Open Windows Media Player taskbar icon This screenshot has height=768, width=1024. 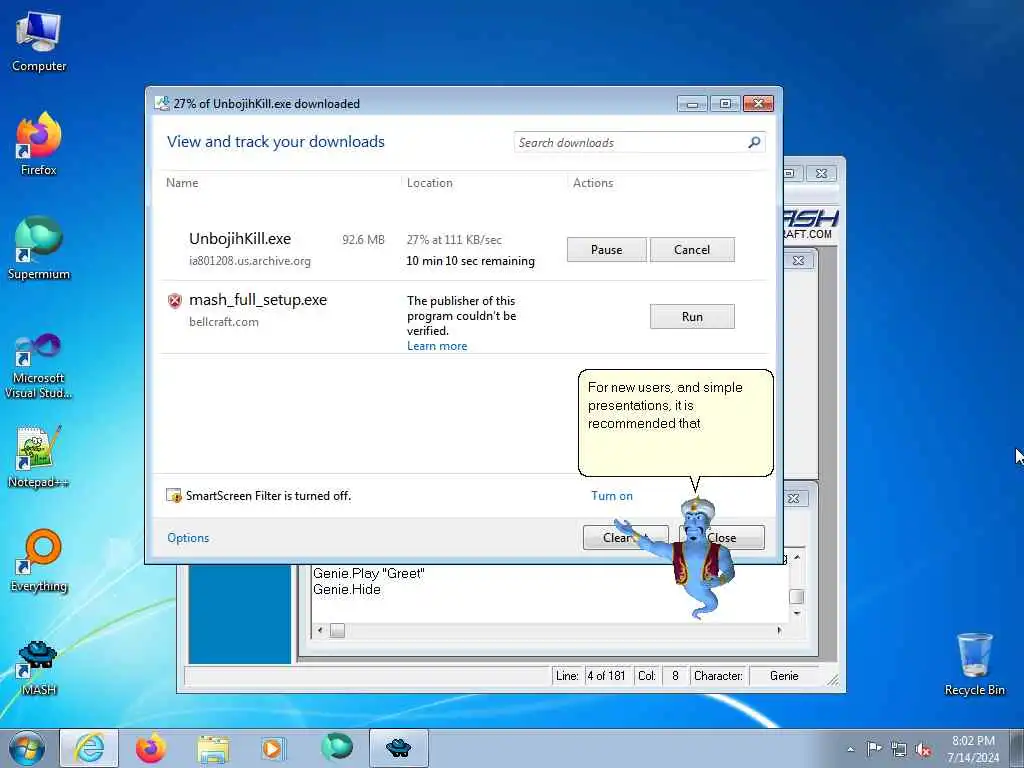pyautogui.click(x=272, y=749)
